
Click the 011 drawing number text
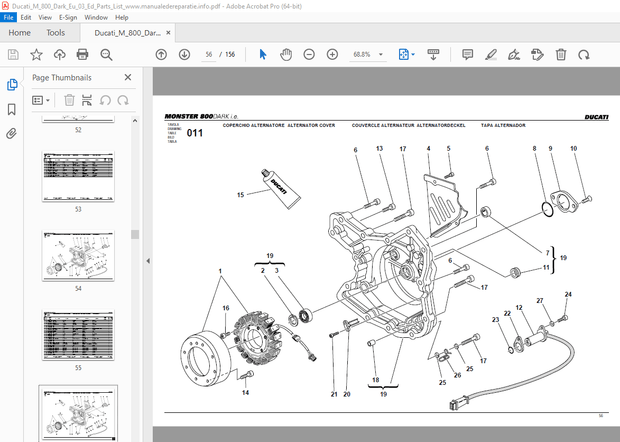click(195, 133)
